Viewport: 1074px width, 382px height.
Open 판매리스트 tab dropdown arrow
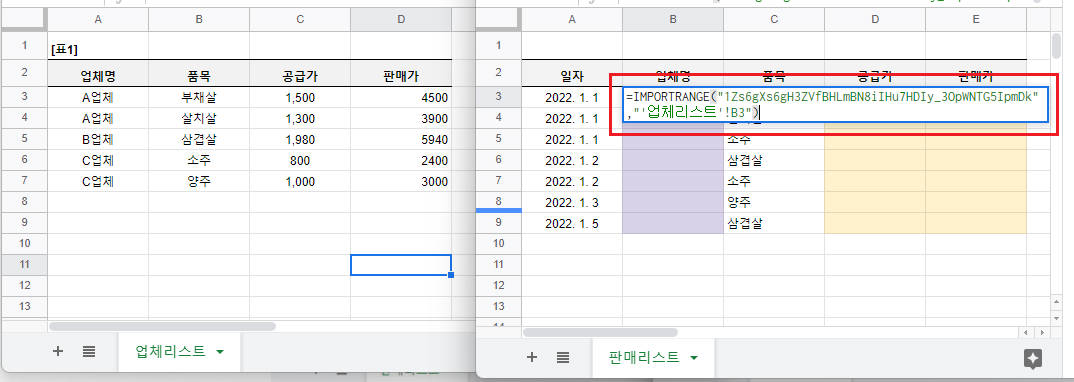tap(694, 357)
